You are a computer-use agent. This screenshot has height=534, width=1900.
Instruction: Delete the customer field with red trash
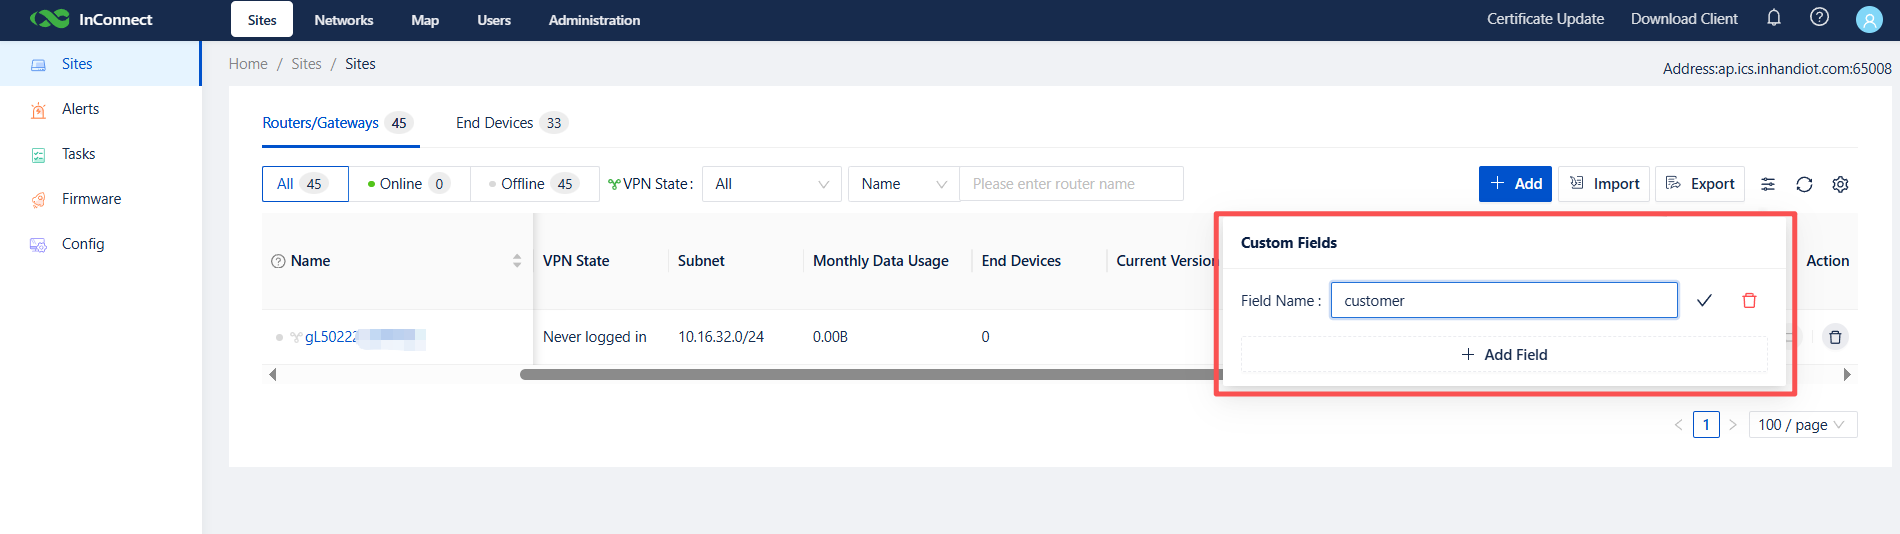click(1749, 300)
